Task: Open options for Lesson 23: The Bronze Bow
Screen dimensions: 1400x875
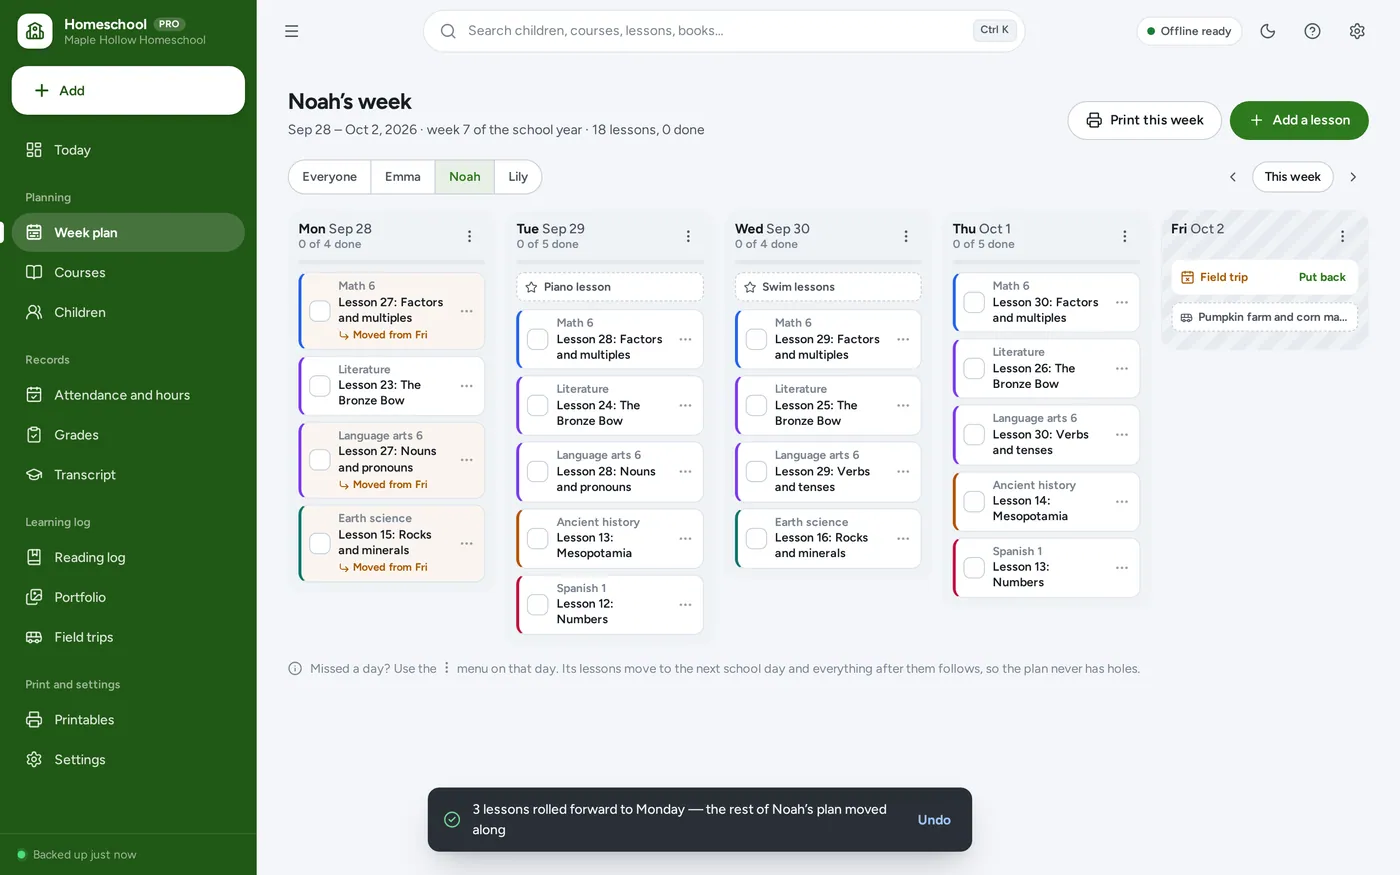Action: pos(467,386)
